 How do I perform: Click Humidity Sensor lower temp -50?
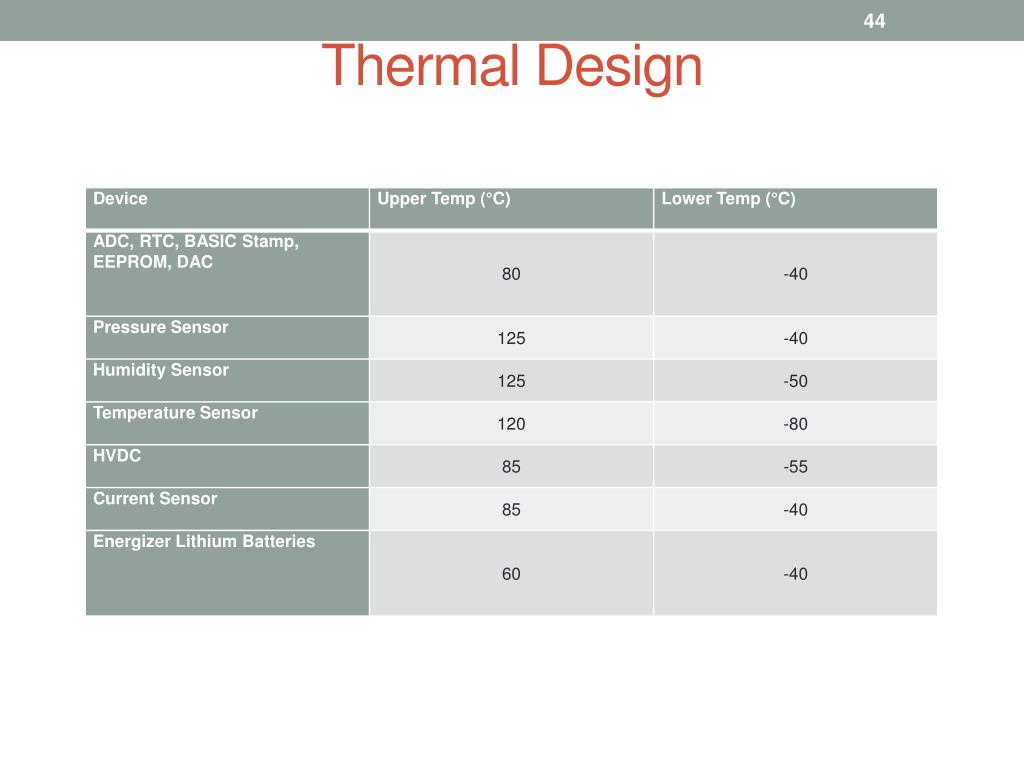(x=795, y=381)
